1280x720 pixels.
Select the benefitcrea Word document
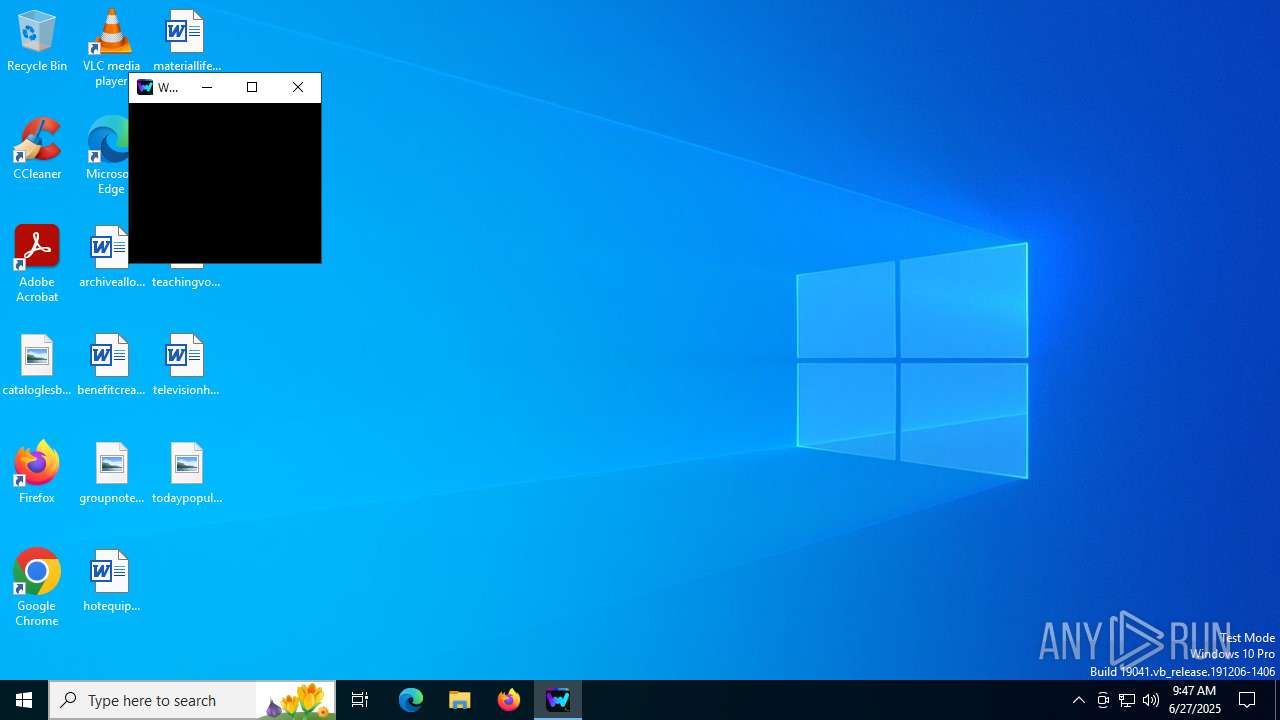pos(111,365)
